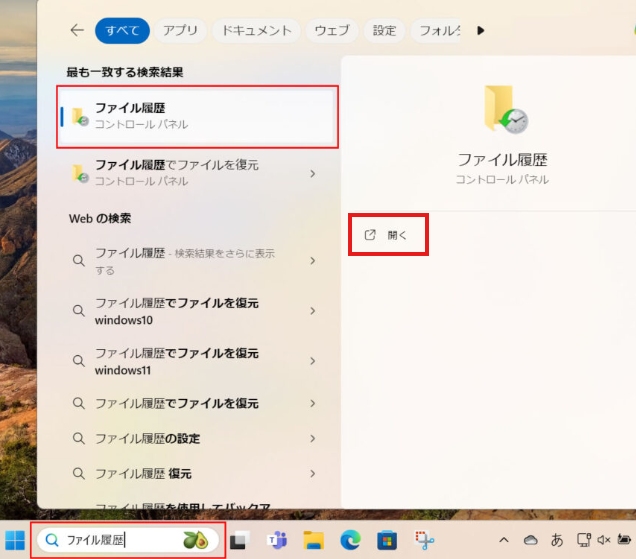Switch to the アプリ filter tab
This screenshot has height=559, width=636.
pyautogui.click(x=180, y=30)
